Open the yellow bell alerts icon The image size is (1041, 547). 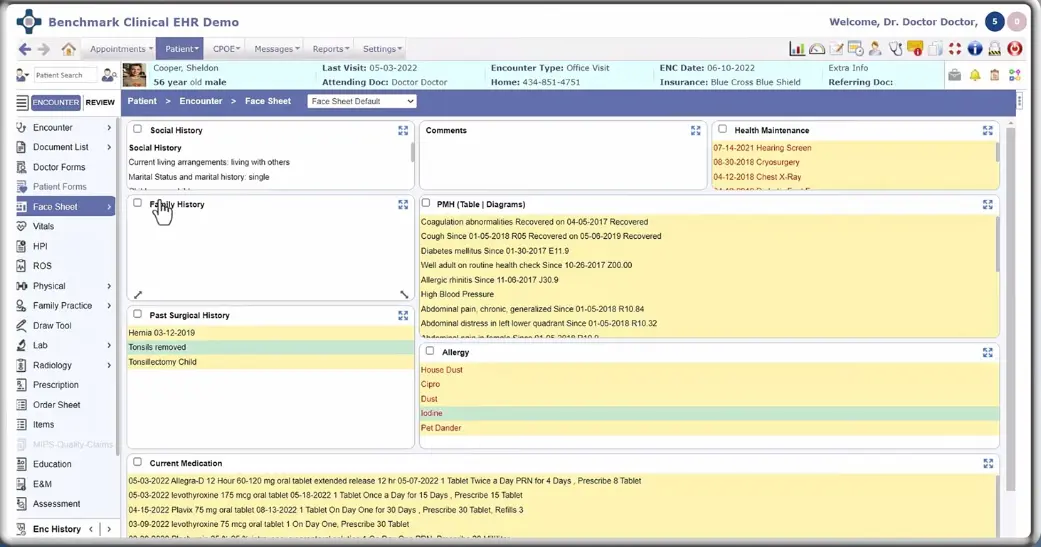click(x=975, y=75)
